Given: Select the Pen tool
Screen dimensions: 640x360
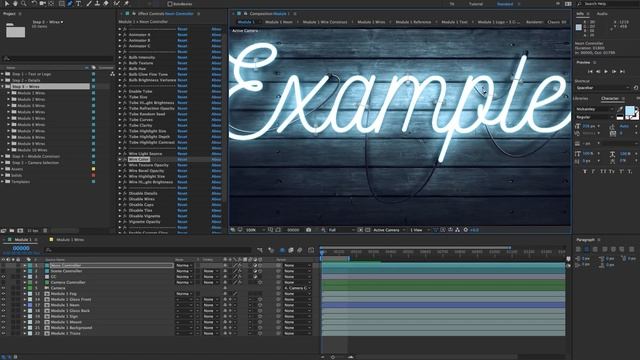Looking at the screenshot, I should [70, 4].
